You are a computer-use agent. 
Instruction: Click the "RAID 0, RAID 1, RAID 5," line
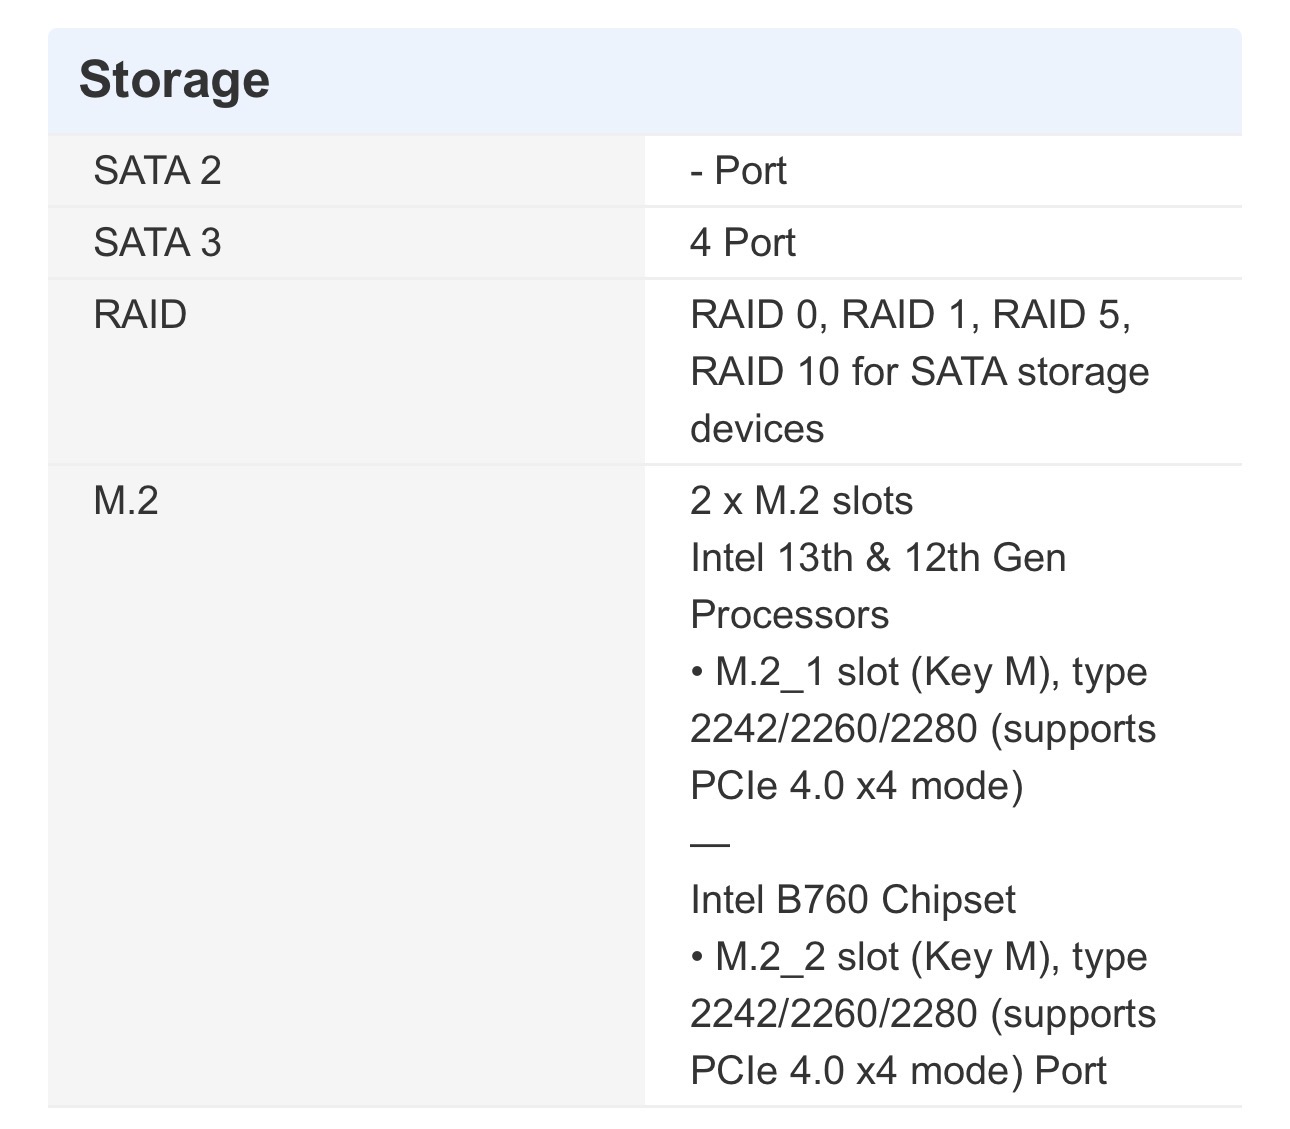(x=910, y=315)
